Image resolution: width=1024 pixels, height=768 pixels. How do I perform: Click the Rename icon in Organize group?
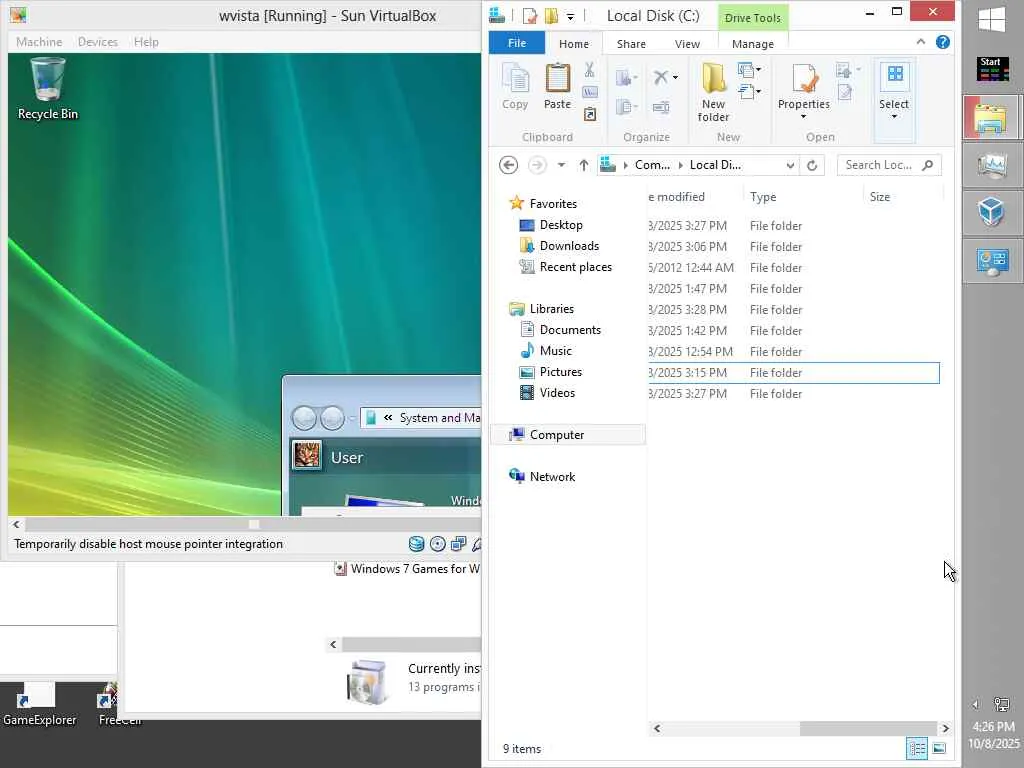click(x=661, y=107)
